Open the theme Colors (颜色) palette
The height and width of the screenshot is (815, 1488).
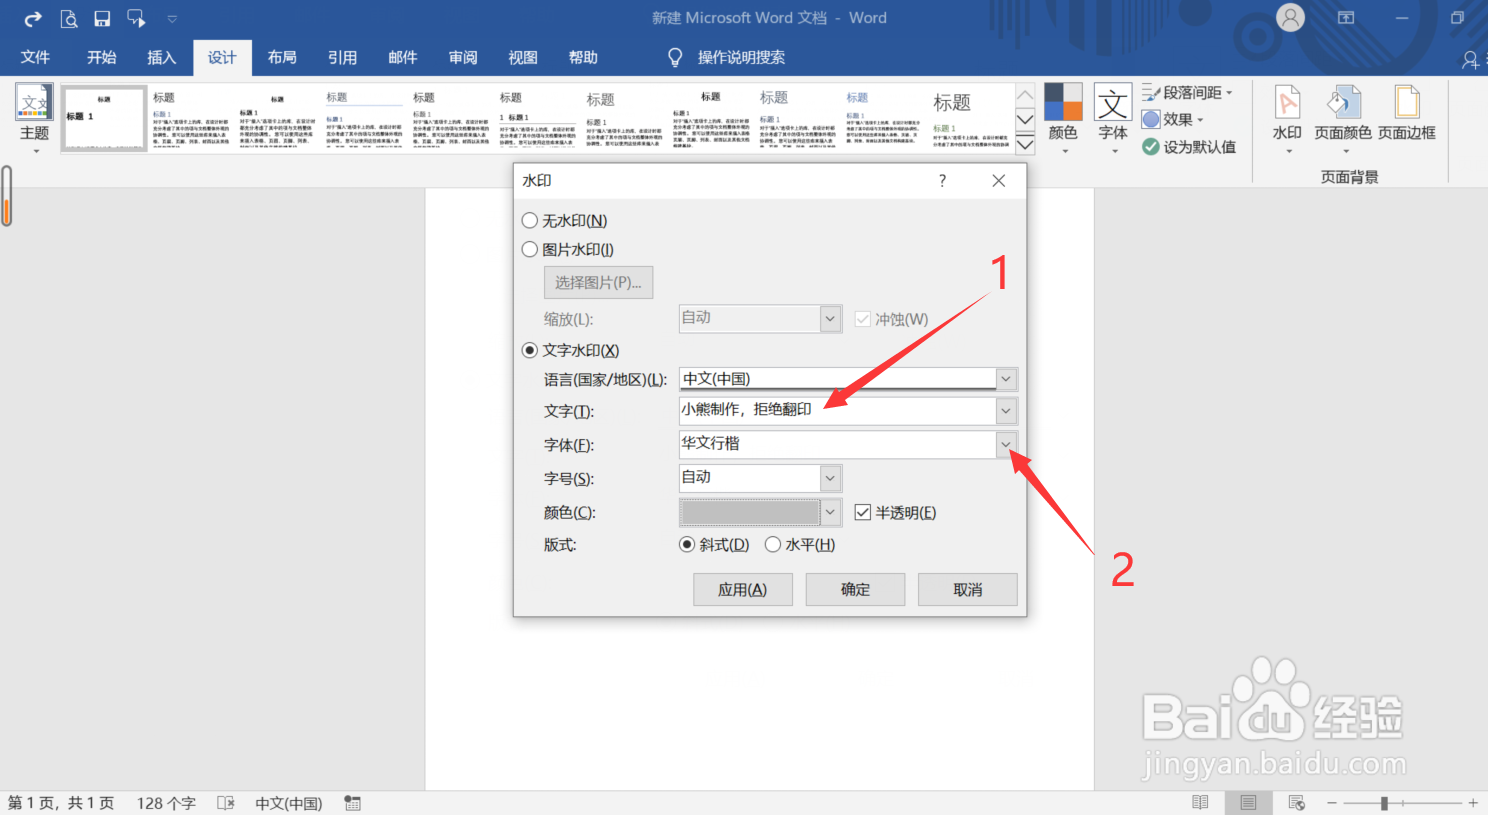click(x=1063, y=119)
